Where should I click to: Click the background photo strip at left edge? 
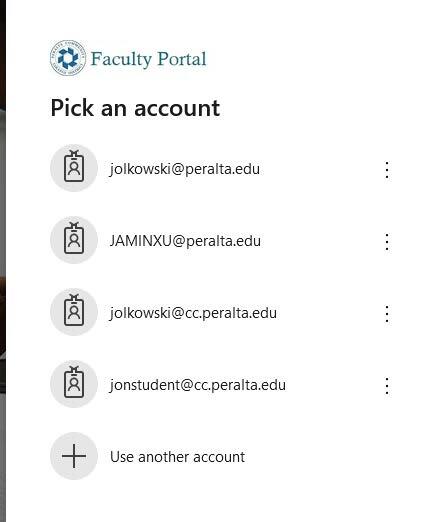coord(3,261)
